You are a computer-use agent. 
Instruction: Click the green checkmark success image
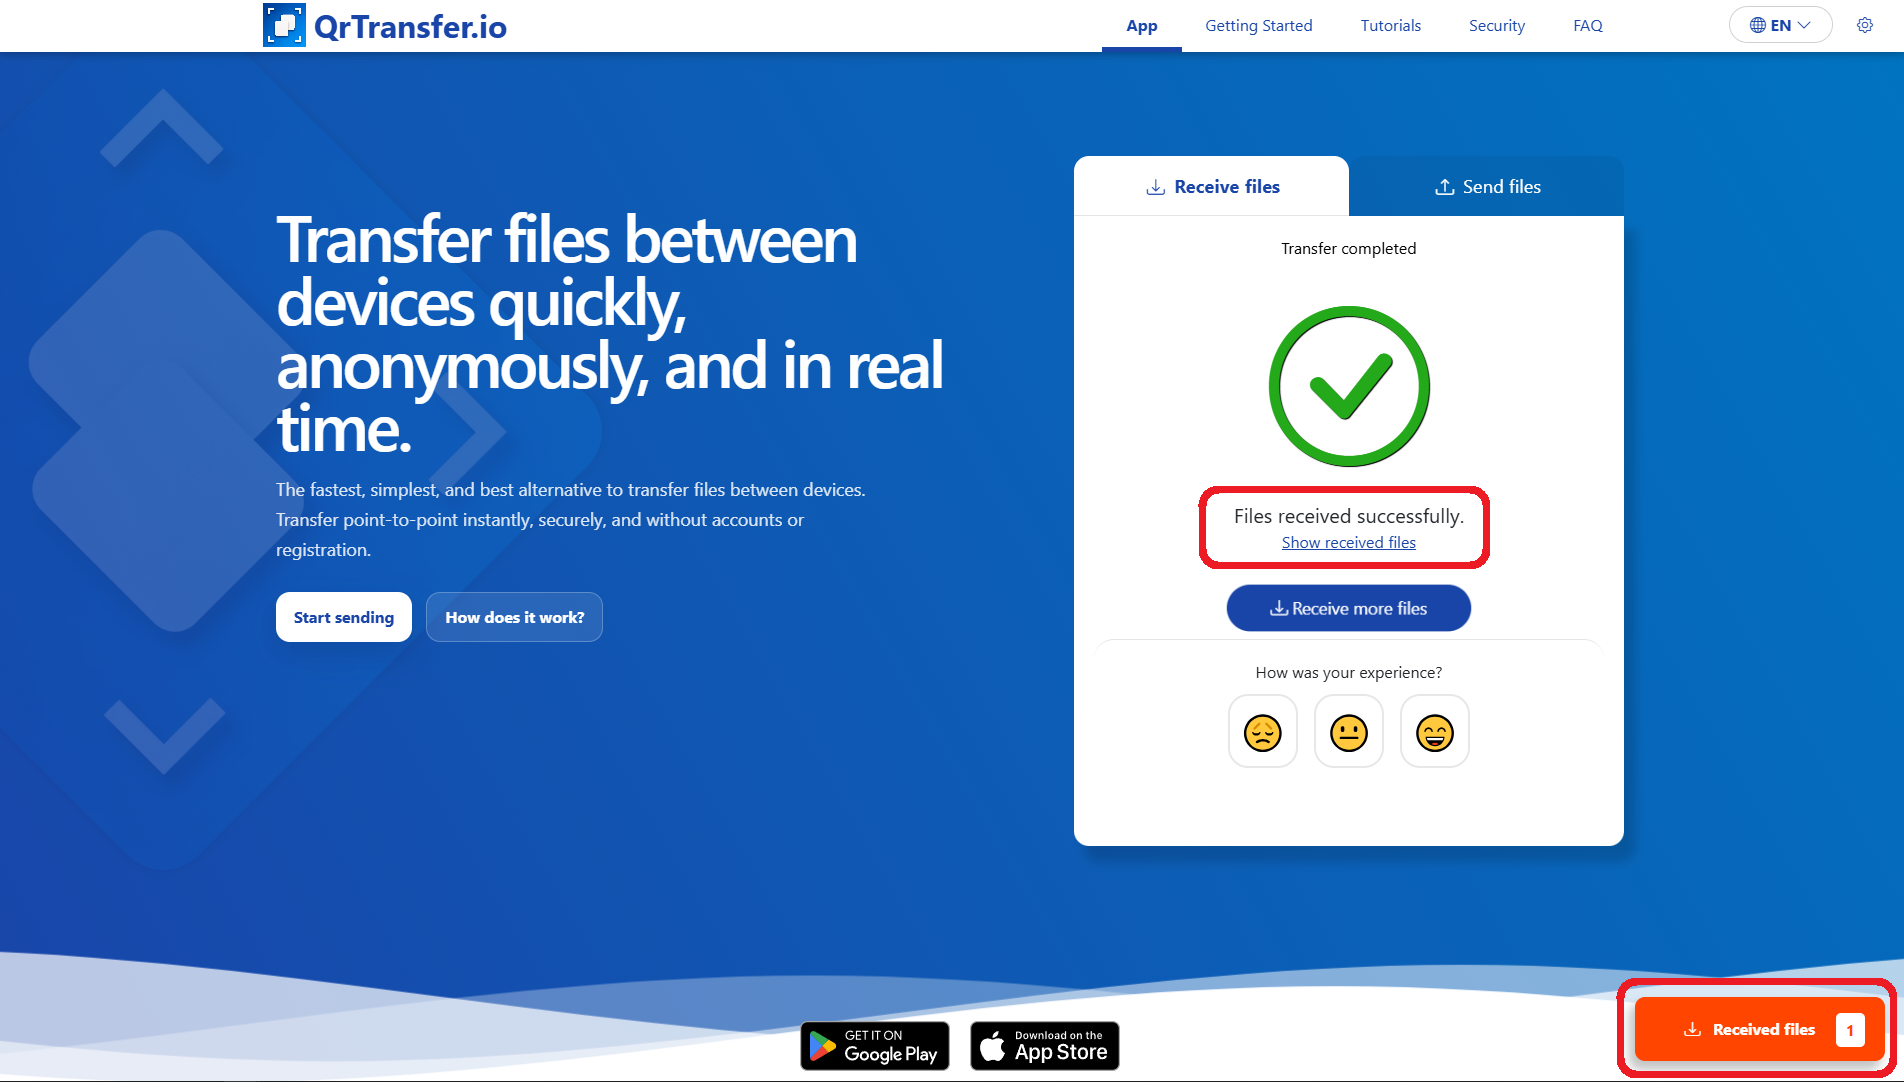click(1349, 386)
